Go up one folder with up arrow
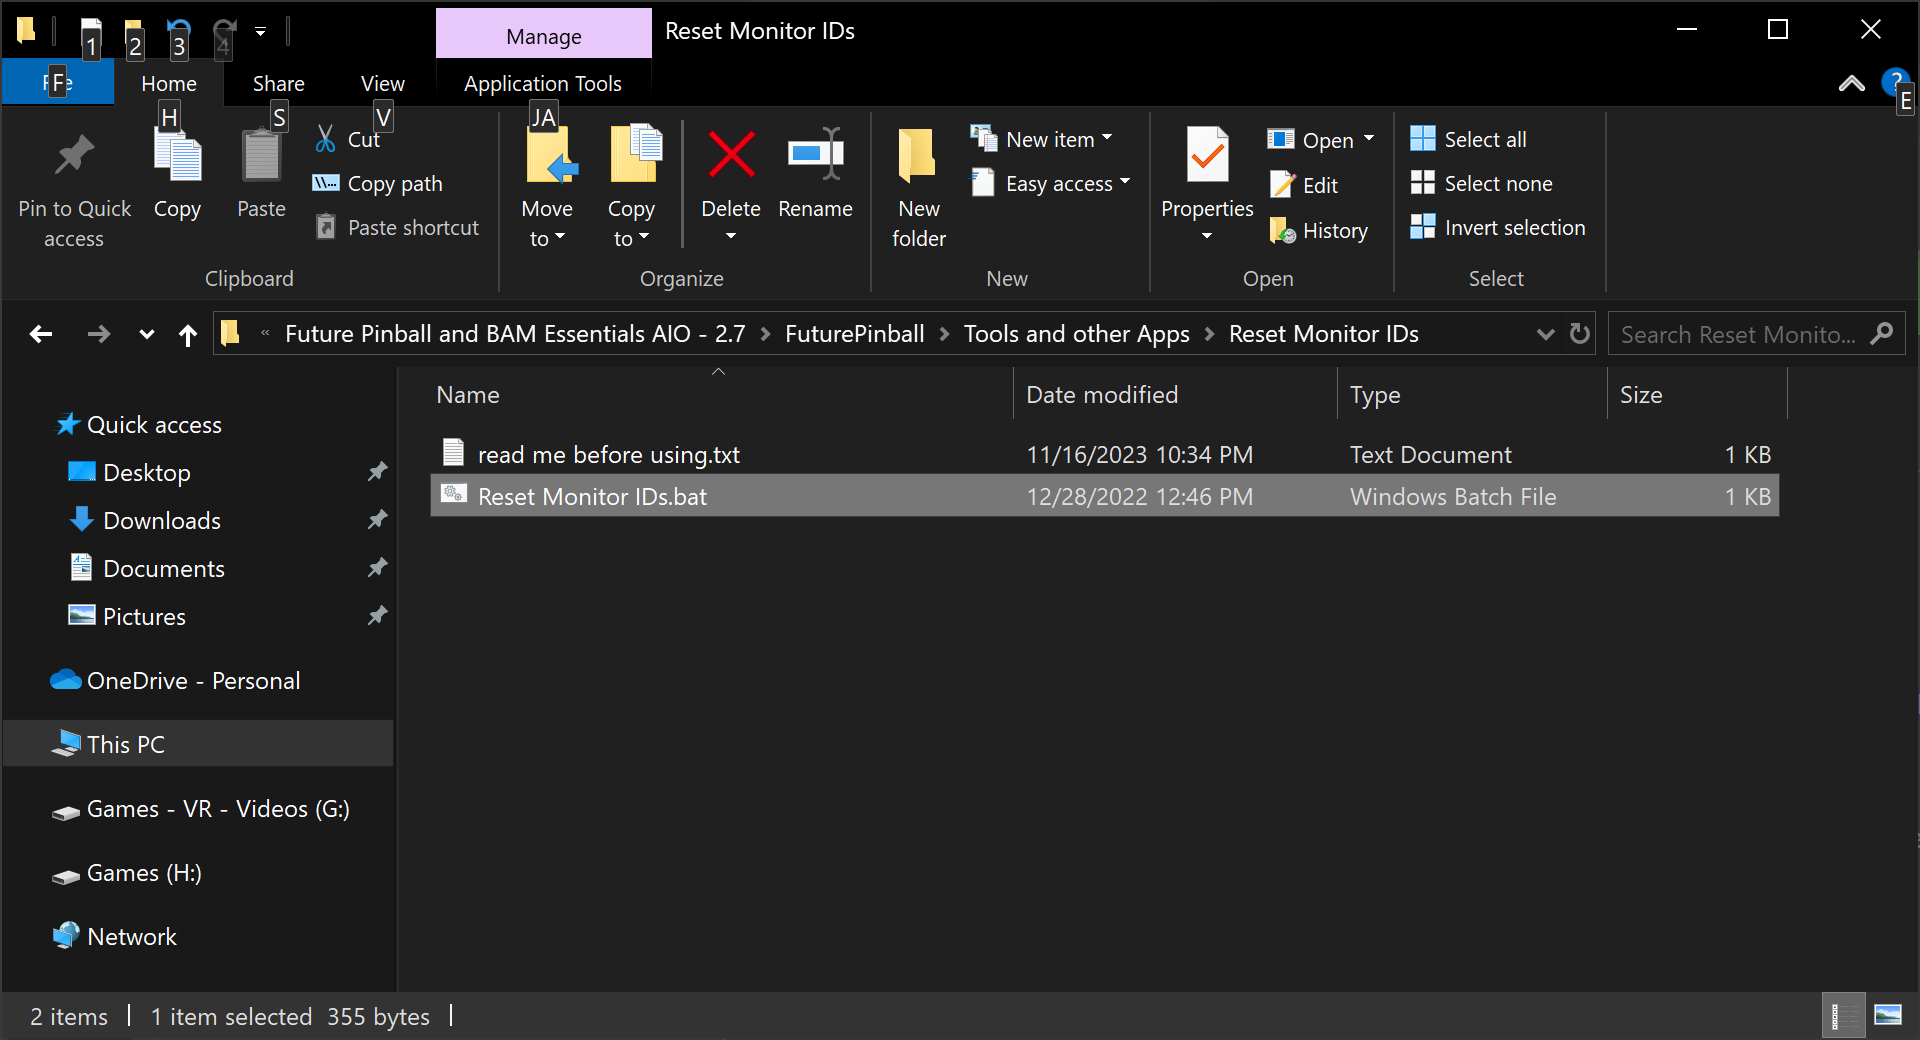 coord(188,335)
